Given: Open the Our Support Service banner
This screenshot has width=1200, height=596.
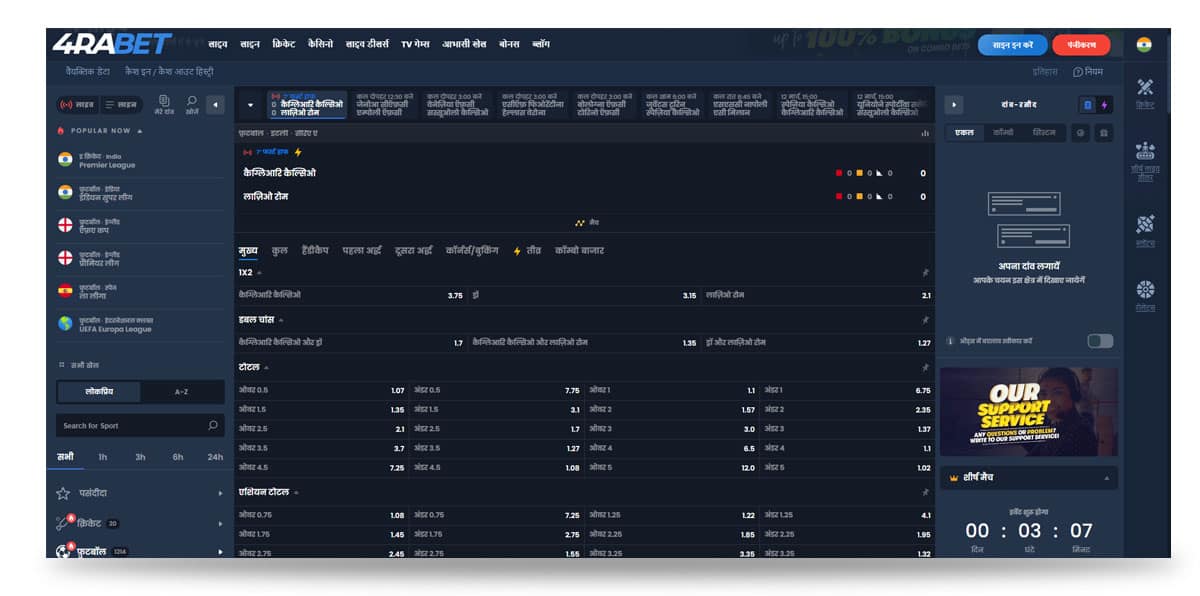Looking at the screenshot, I should (1029, 412).
